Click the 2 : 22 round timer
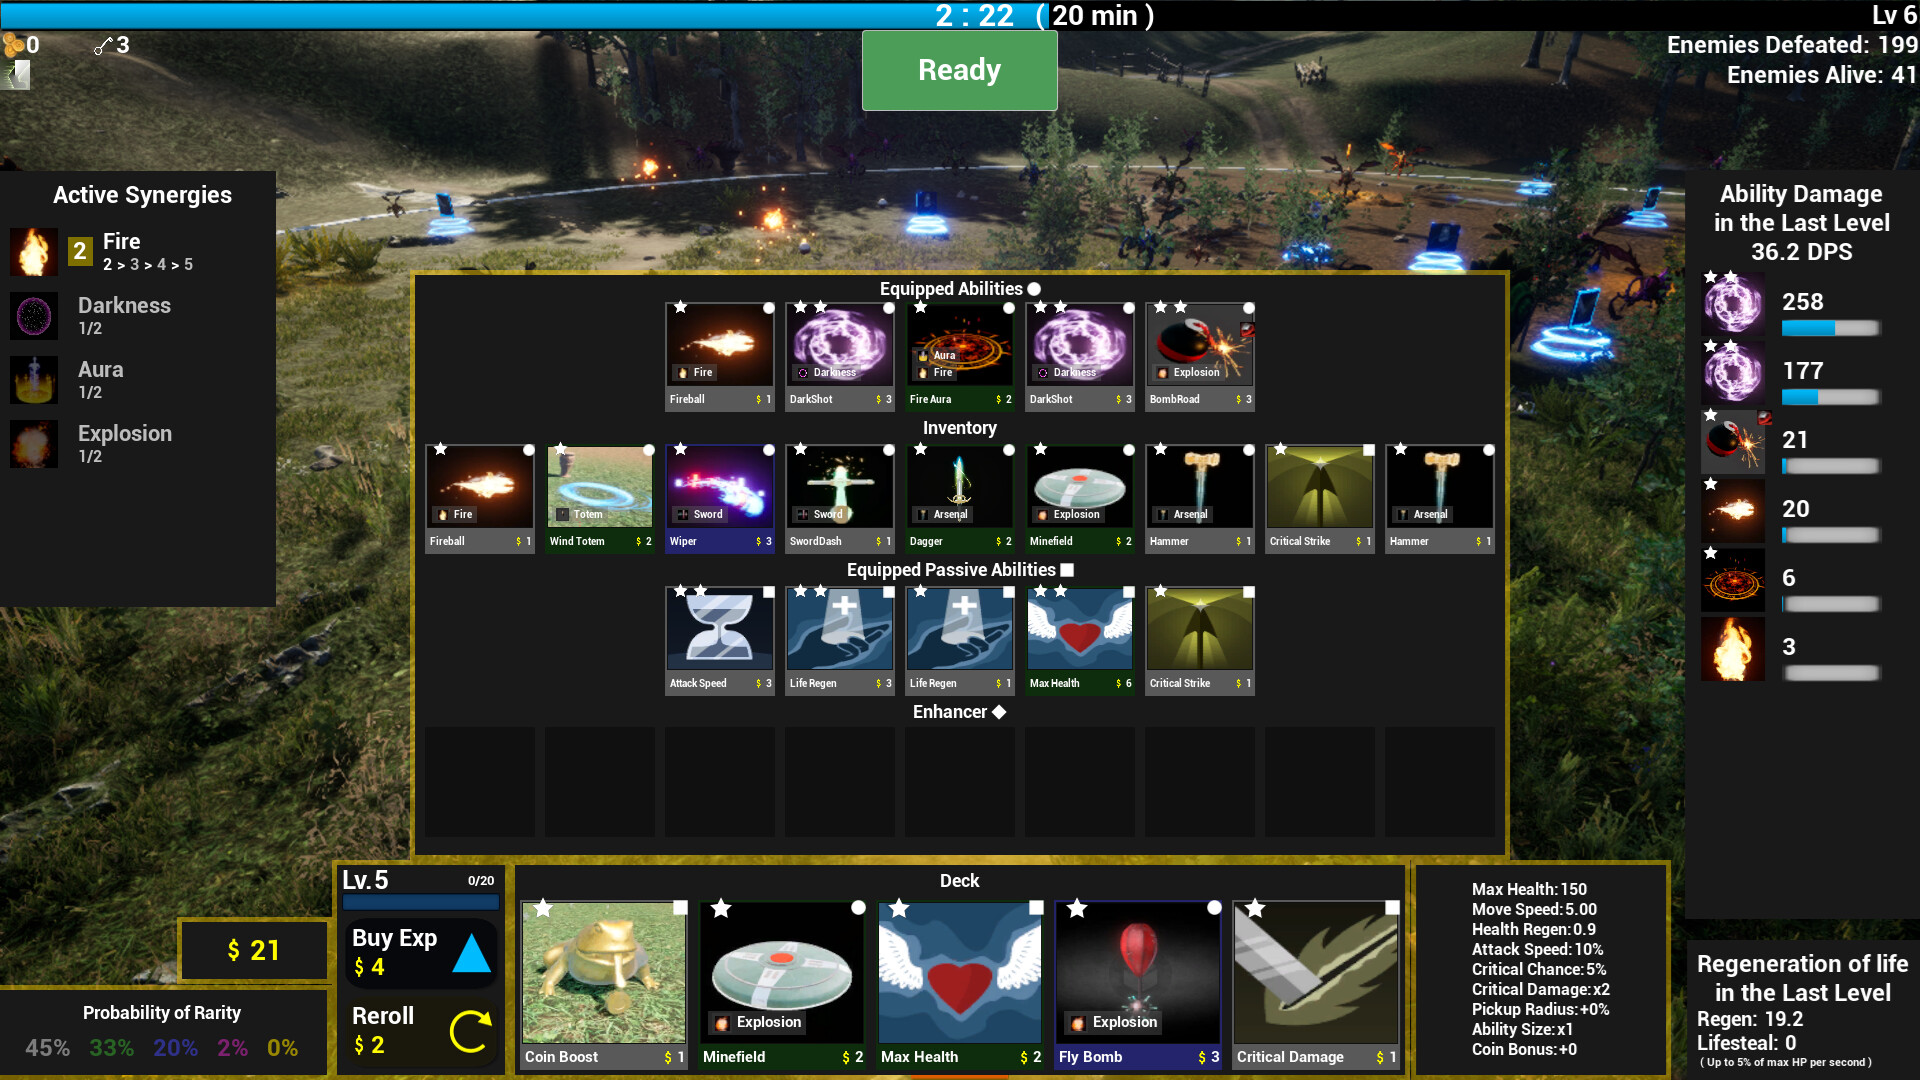The height and width of the screenshot is (1080, 1920). (974, 16)
